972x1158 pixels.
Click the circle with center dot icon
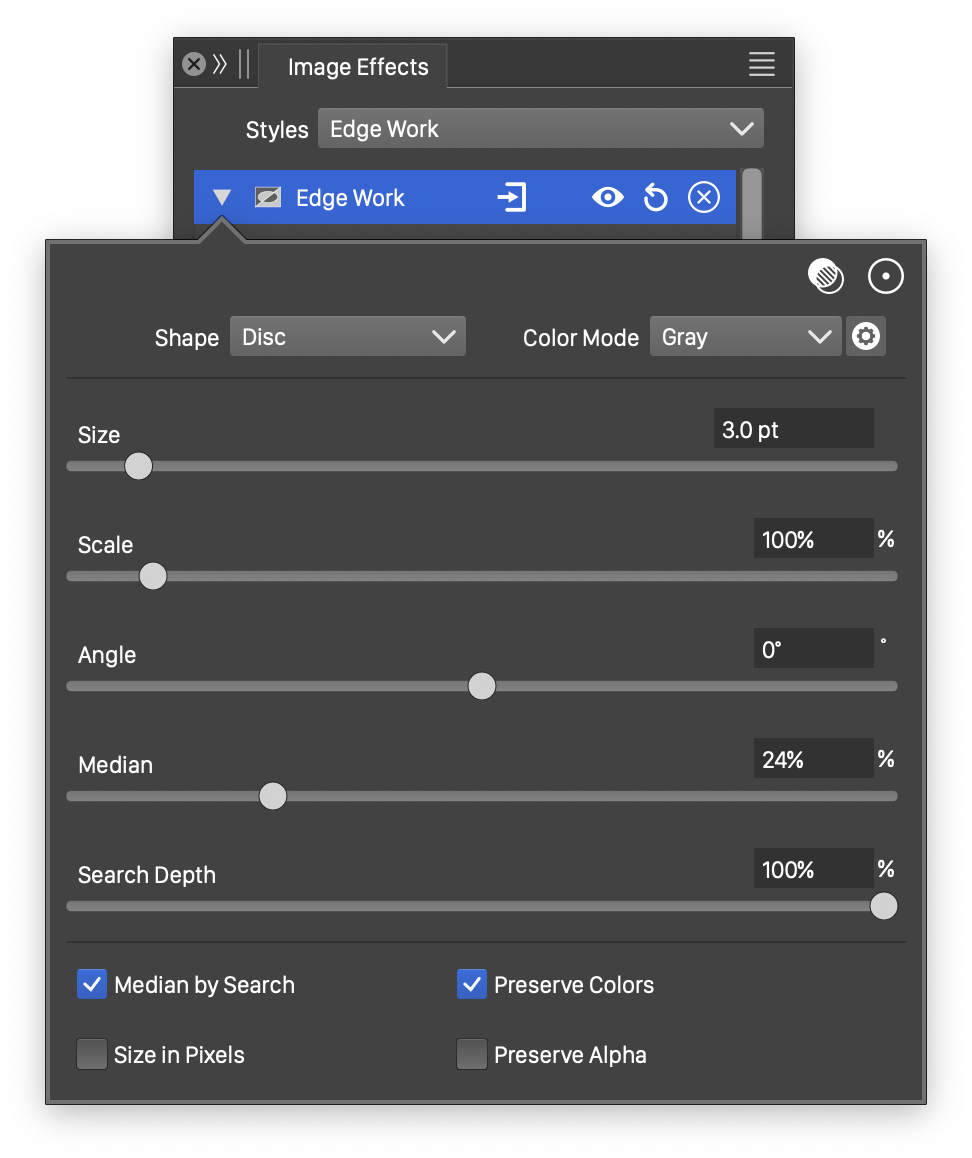click(x=885, y=277)
